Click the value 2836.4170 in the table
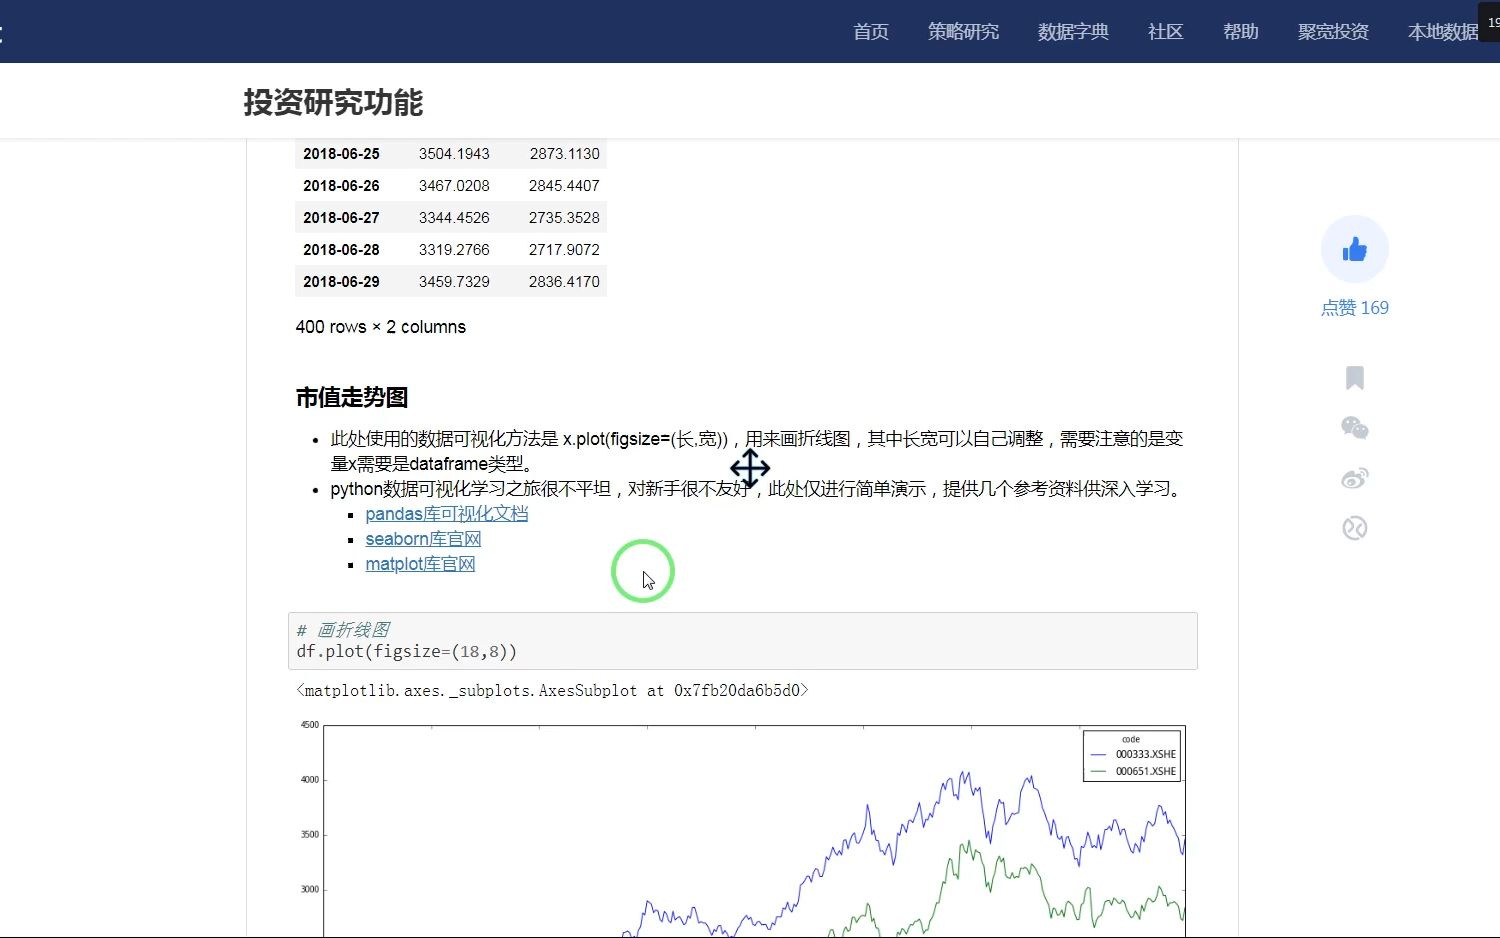The image size is (1500, 938). coord(564,282)
